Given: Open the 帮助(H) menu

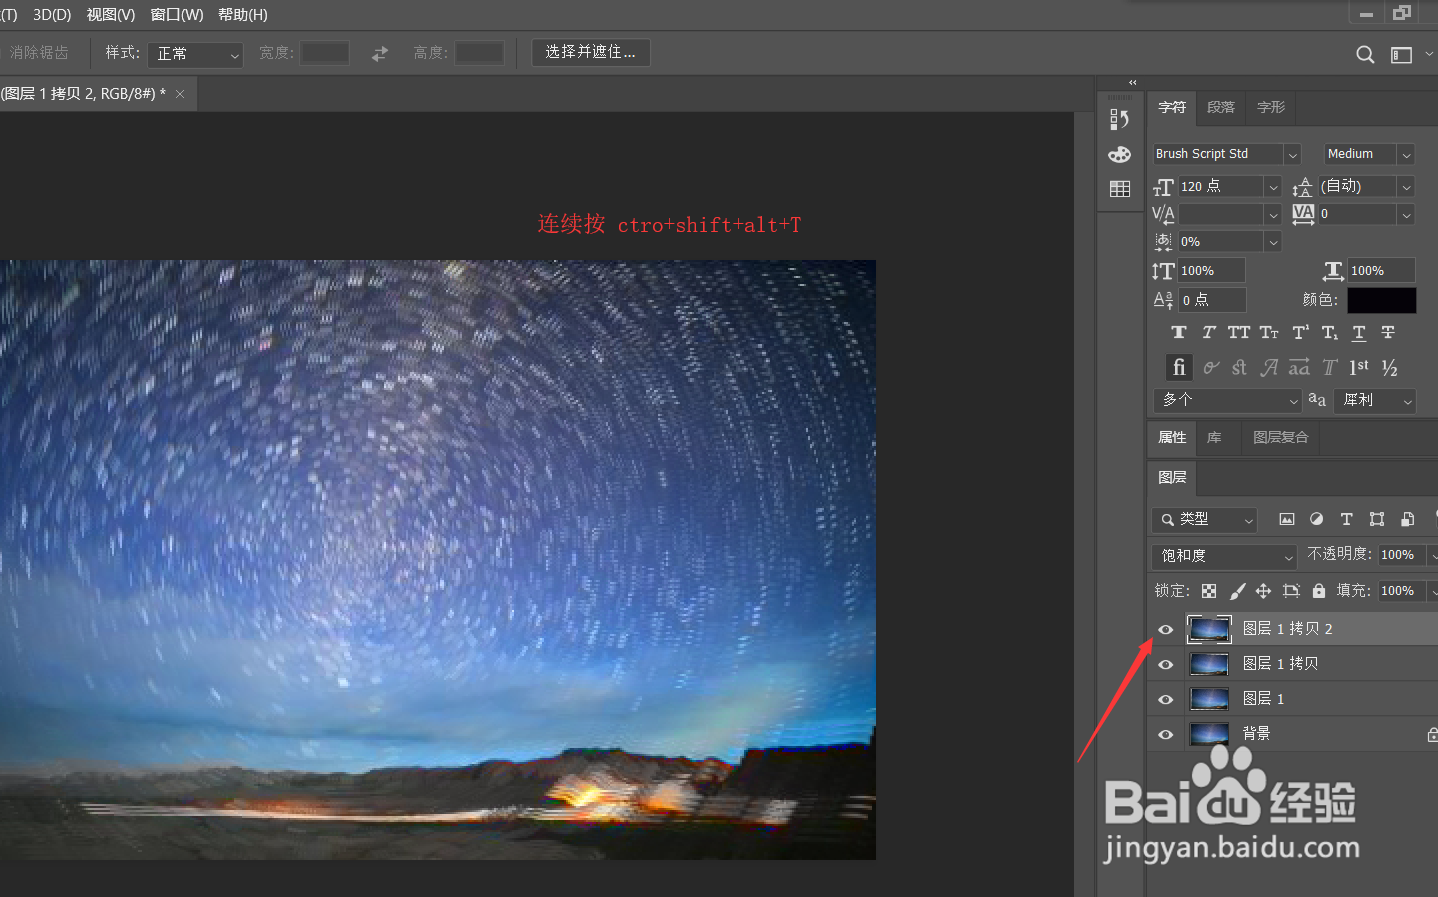Looking at the screenshot, I should pos(243,15).
